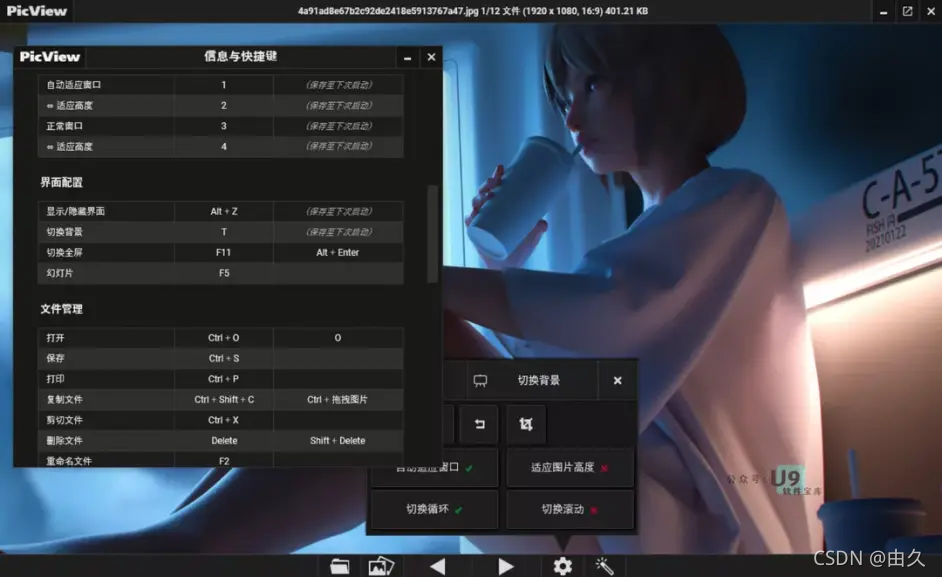Click the easel icon beside 切换背景

pyautogui.click(x=480, y=380)
